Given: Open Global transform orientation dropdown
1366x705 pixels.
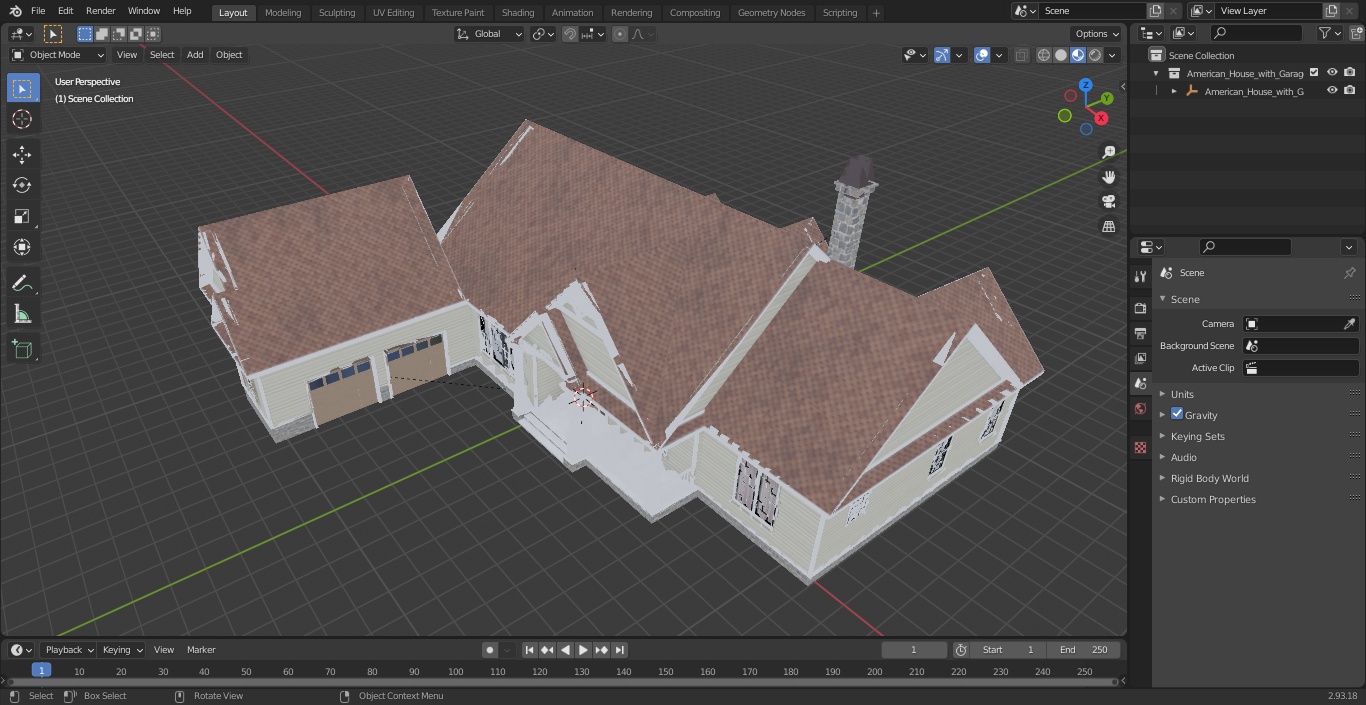Looking at the screenshot, I should [490, 34].
